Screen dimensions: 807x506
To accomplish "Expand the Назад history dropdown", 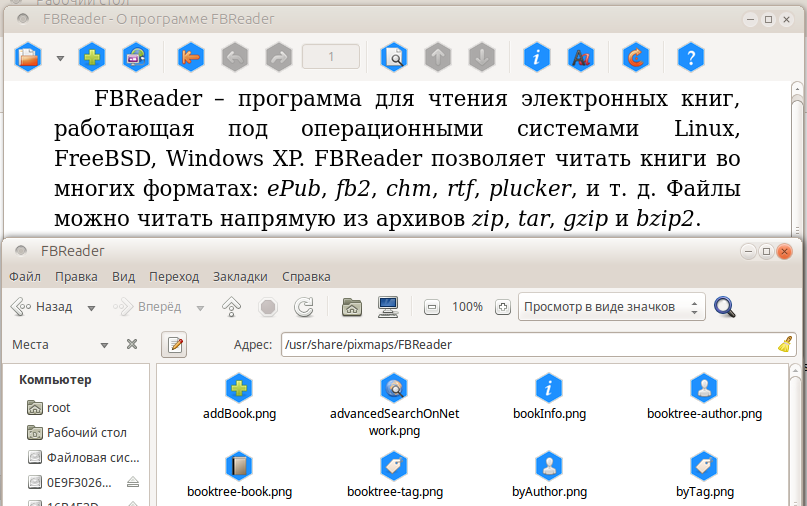I will (x=91, y=308).
